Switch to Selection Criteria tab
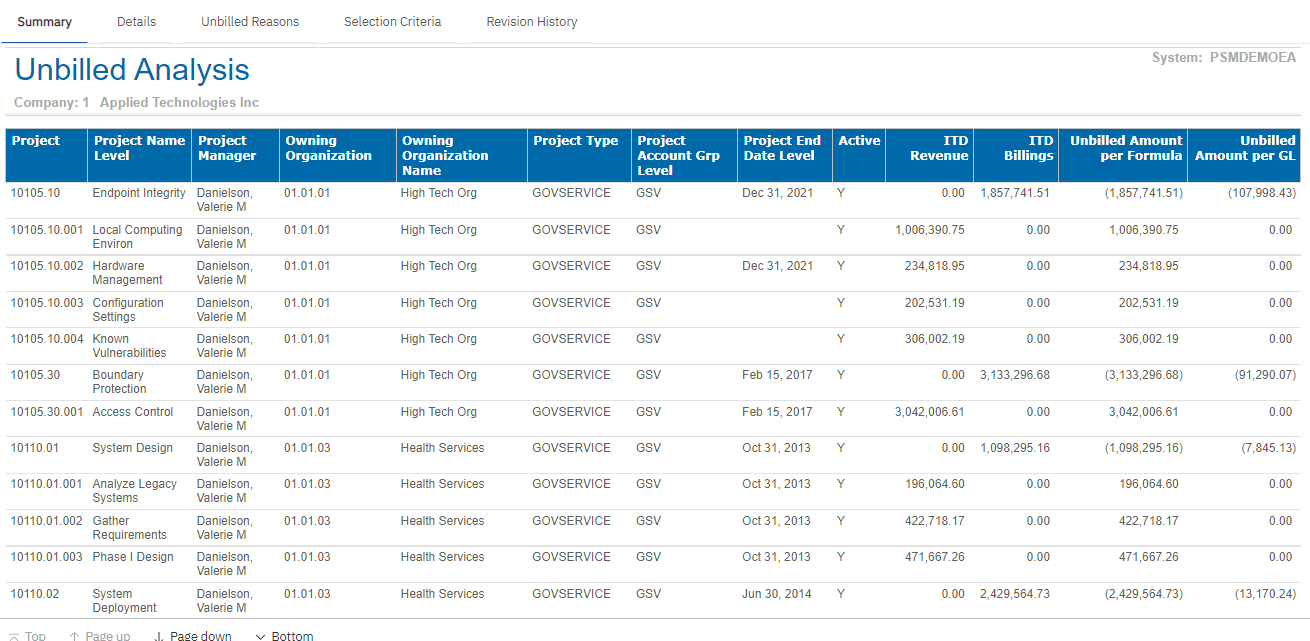 point(392,22)
